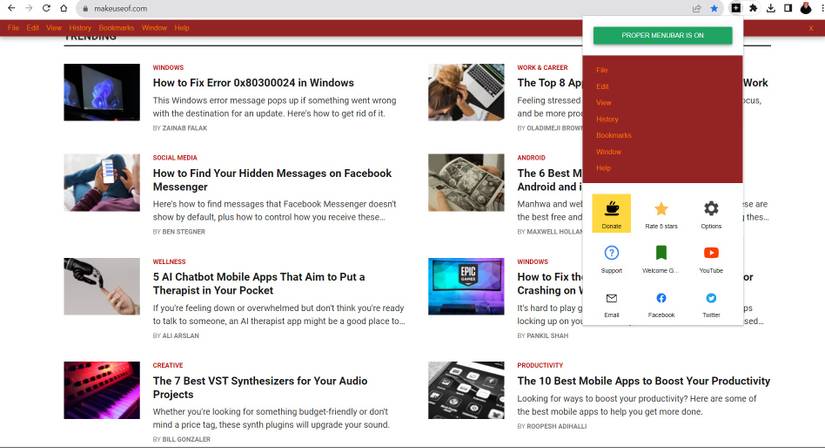Click the Facebook icon in popup
This screenshot has height=448, width=825.
click(661, 298)
